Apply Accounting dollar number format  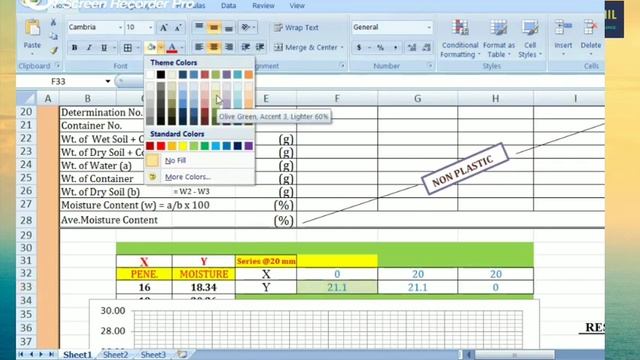pyautogui.click(x=359, y=48)
